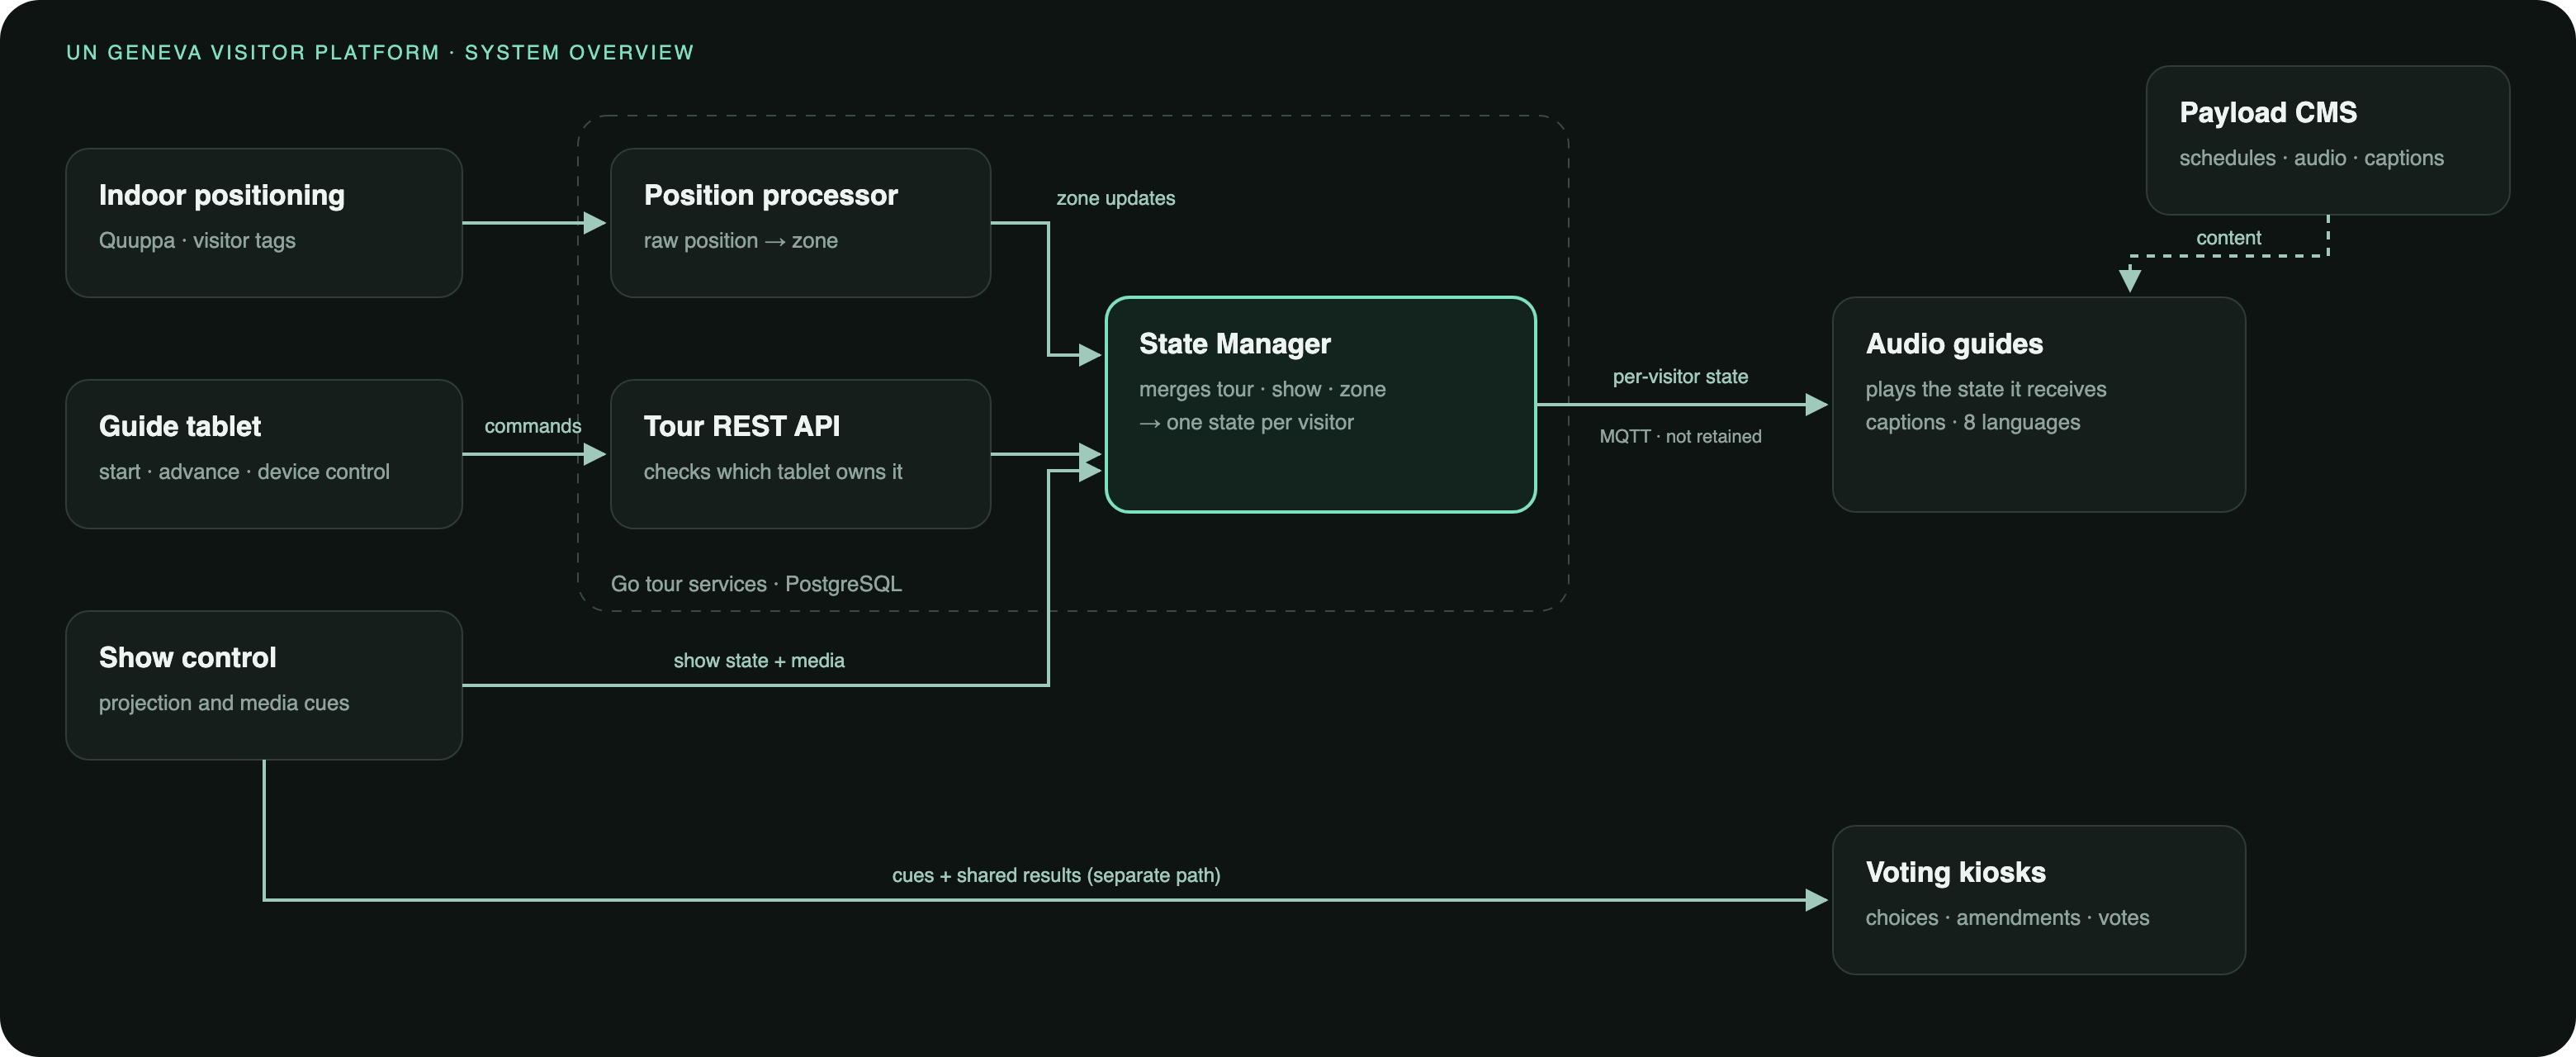2576x1057 pixels.
Task: Click the 'commands' arrow label
Action: pyautogui.click(x=533, y=426)
